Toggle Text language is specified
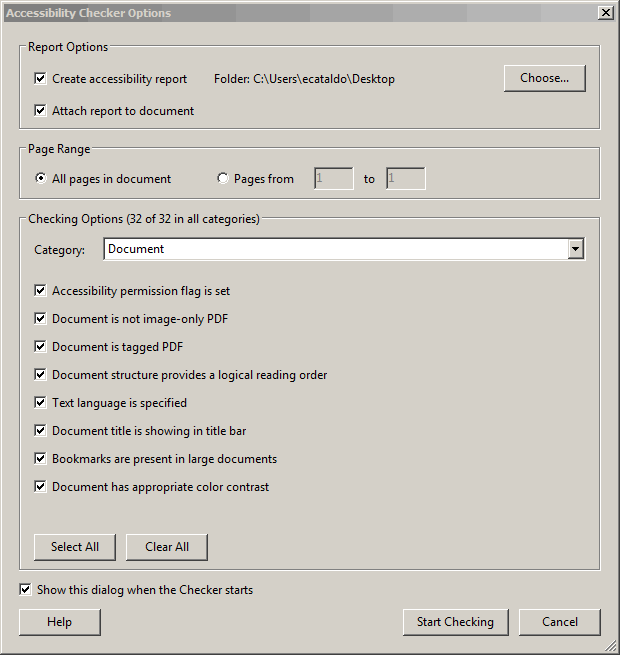The width and height of the screenshot is (620, 655). (41, 403)
